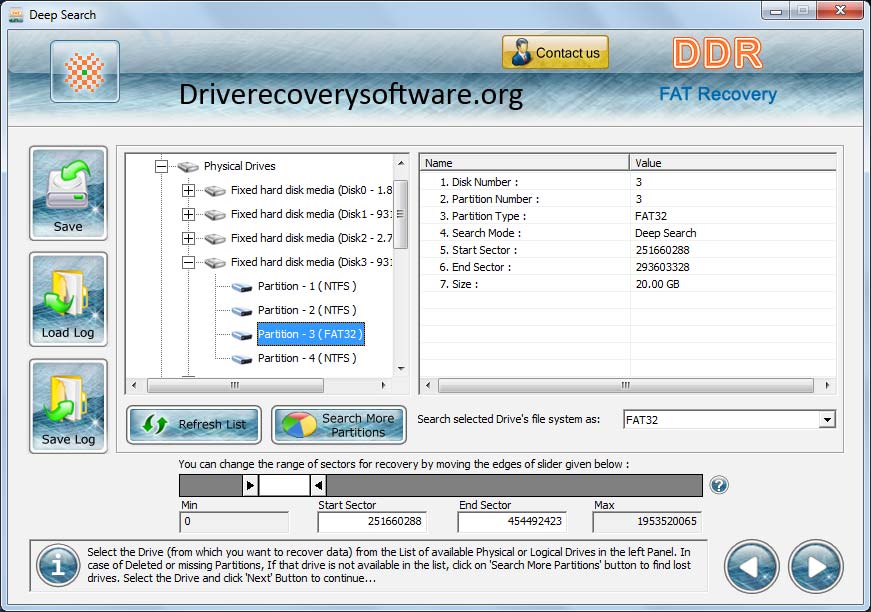Image resolution: width=871 pixels, height=612 pixels.
Task: Open the file system FAT32 dropdown
Action: click(827, 420)
